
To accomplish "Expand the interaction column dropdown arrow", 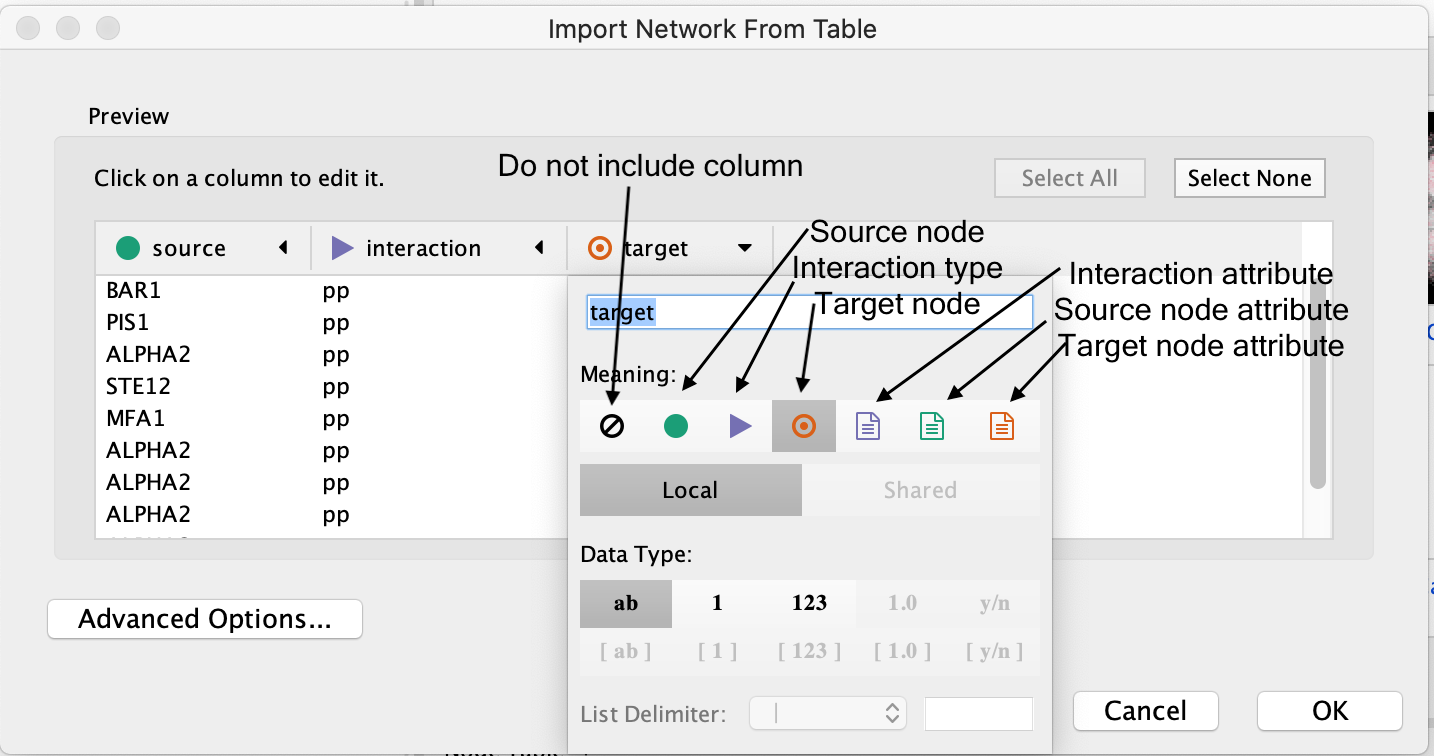I will 539,248.
